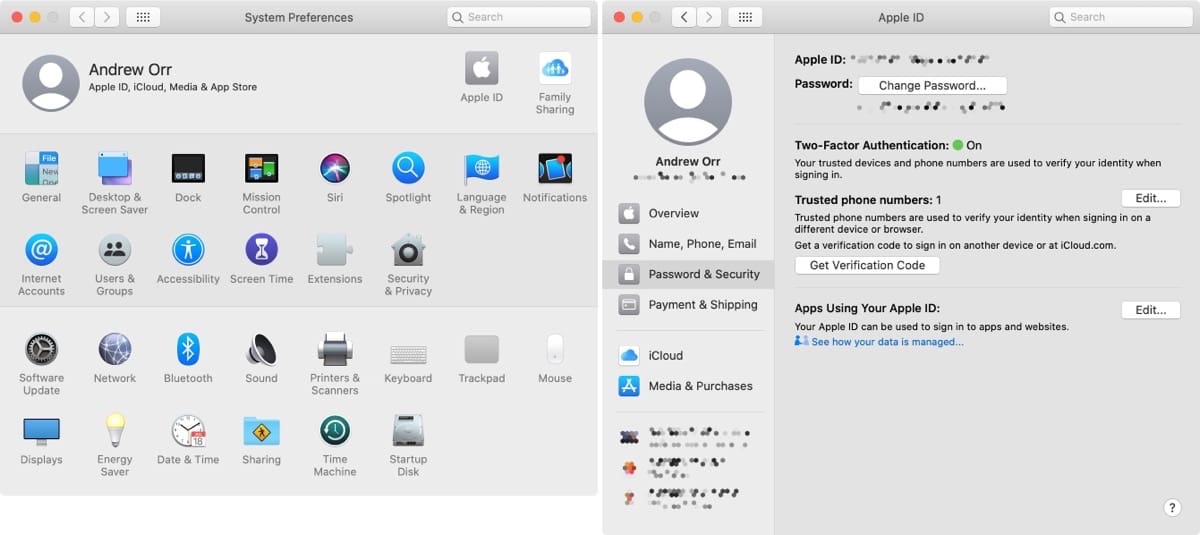Open Time Machine preferences
The image size is (1200, 535).
335,445
